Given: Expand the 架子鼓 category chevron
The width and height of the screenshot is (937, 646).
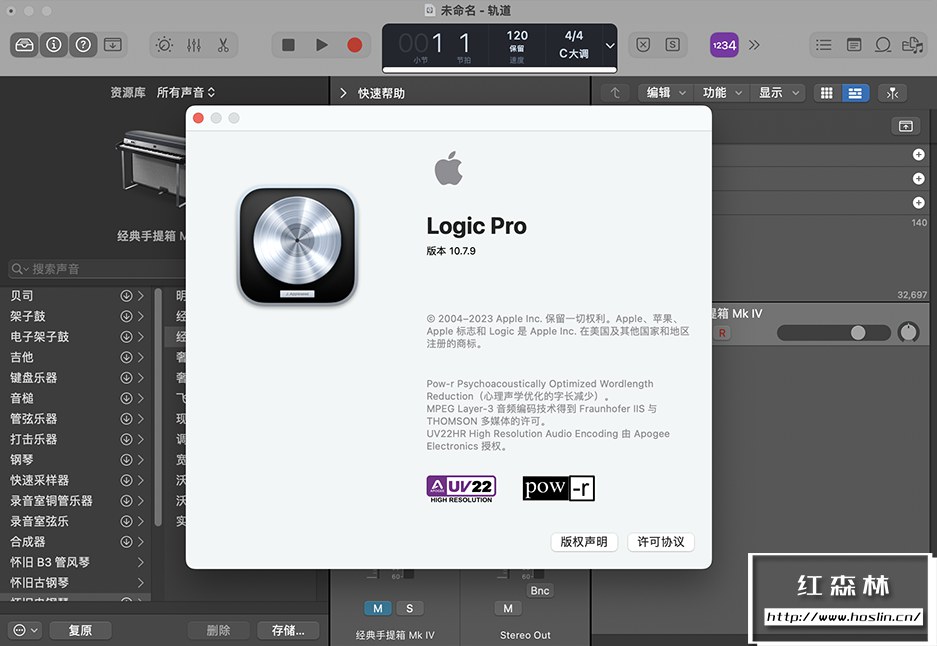Looking at the screenshot, I should [x=141, y=316].
